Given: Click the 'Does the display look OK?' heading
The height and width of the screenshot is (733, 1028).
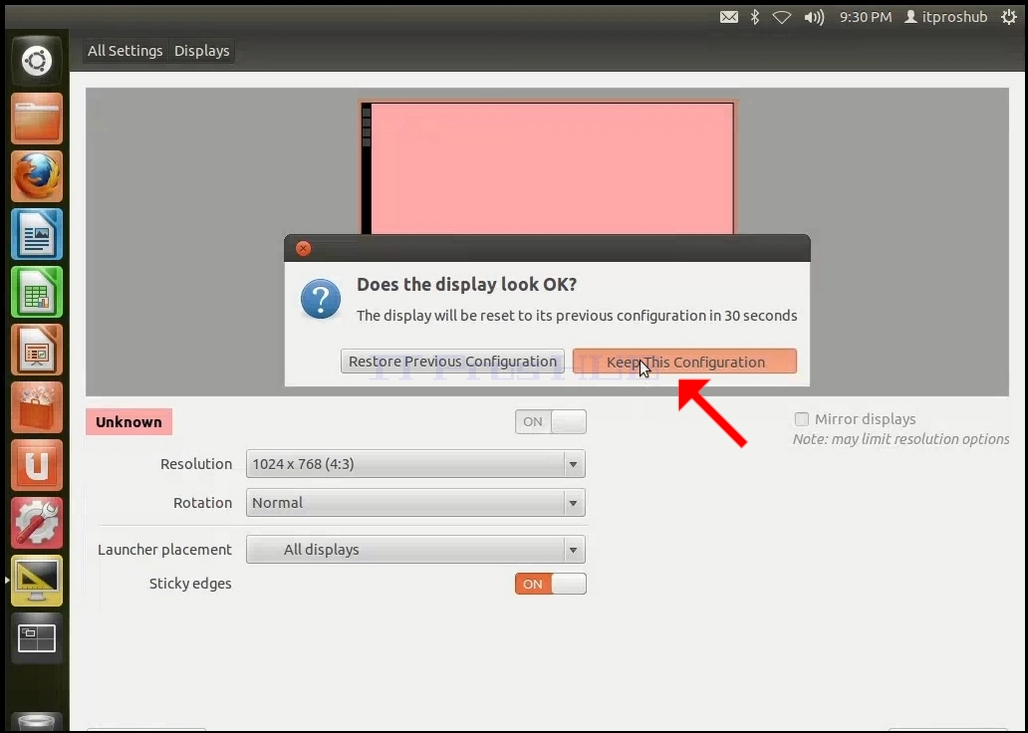Looking at the screenshot, I should (467, 285).
